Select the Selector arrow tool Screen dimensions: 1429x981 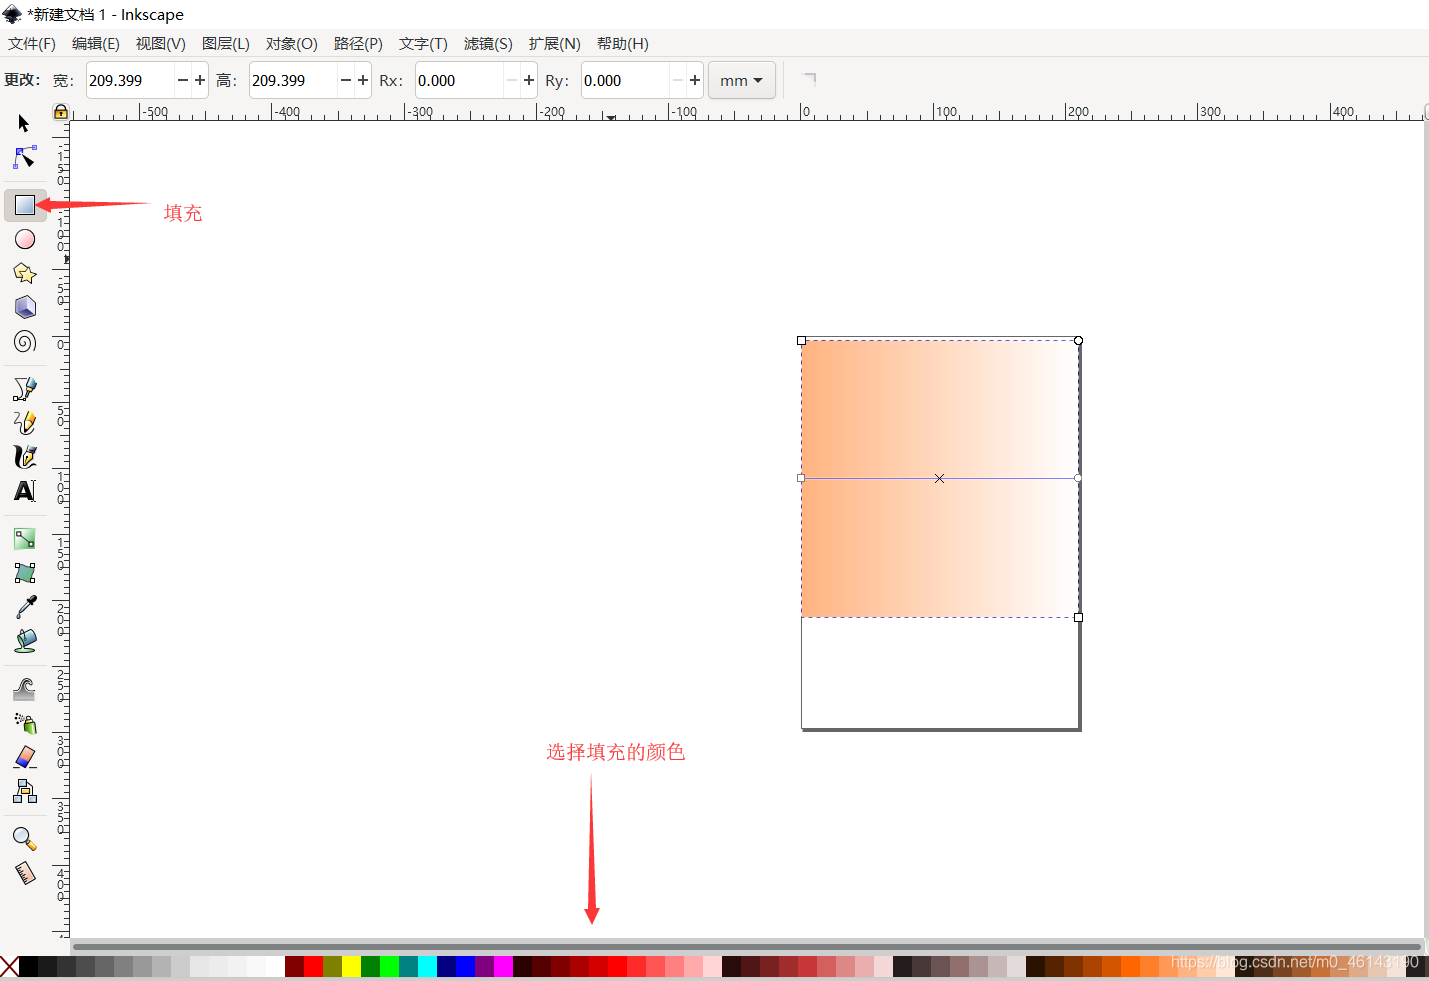click(x=24, y=123)
